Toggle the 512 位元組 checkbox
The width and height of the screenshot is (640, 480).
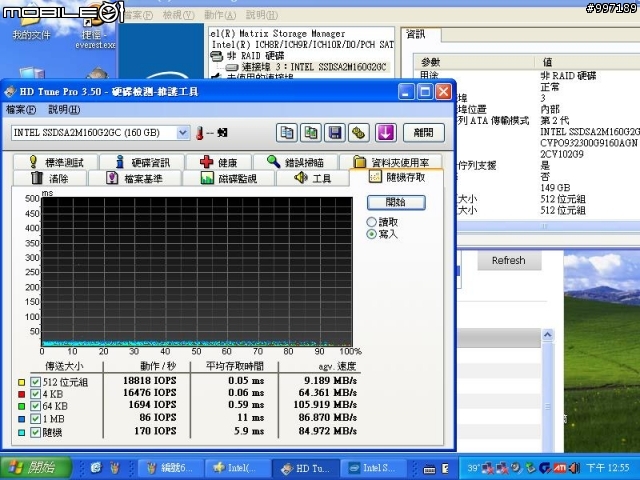36,382
